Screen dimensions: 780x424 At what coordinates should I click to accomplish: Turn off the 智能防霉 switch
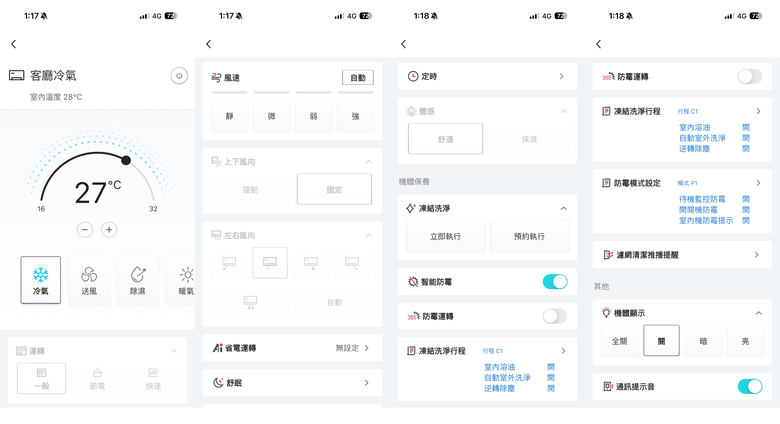[x=555, y=282]
